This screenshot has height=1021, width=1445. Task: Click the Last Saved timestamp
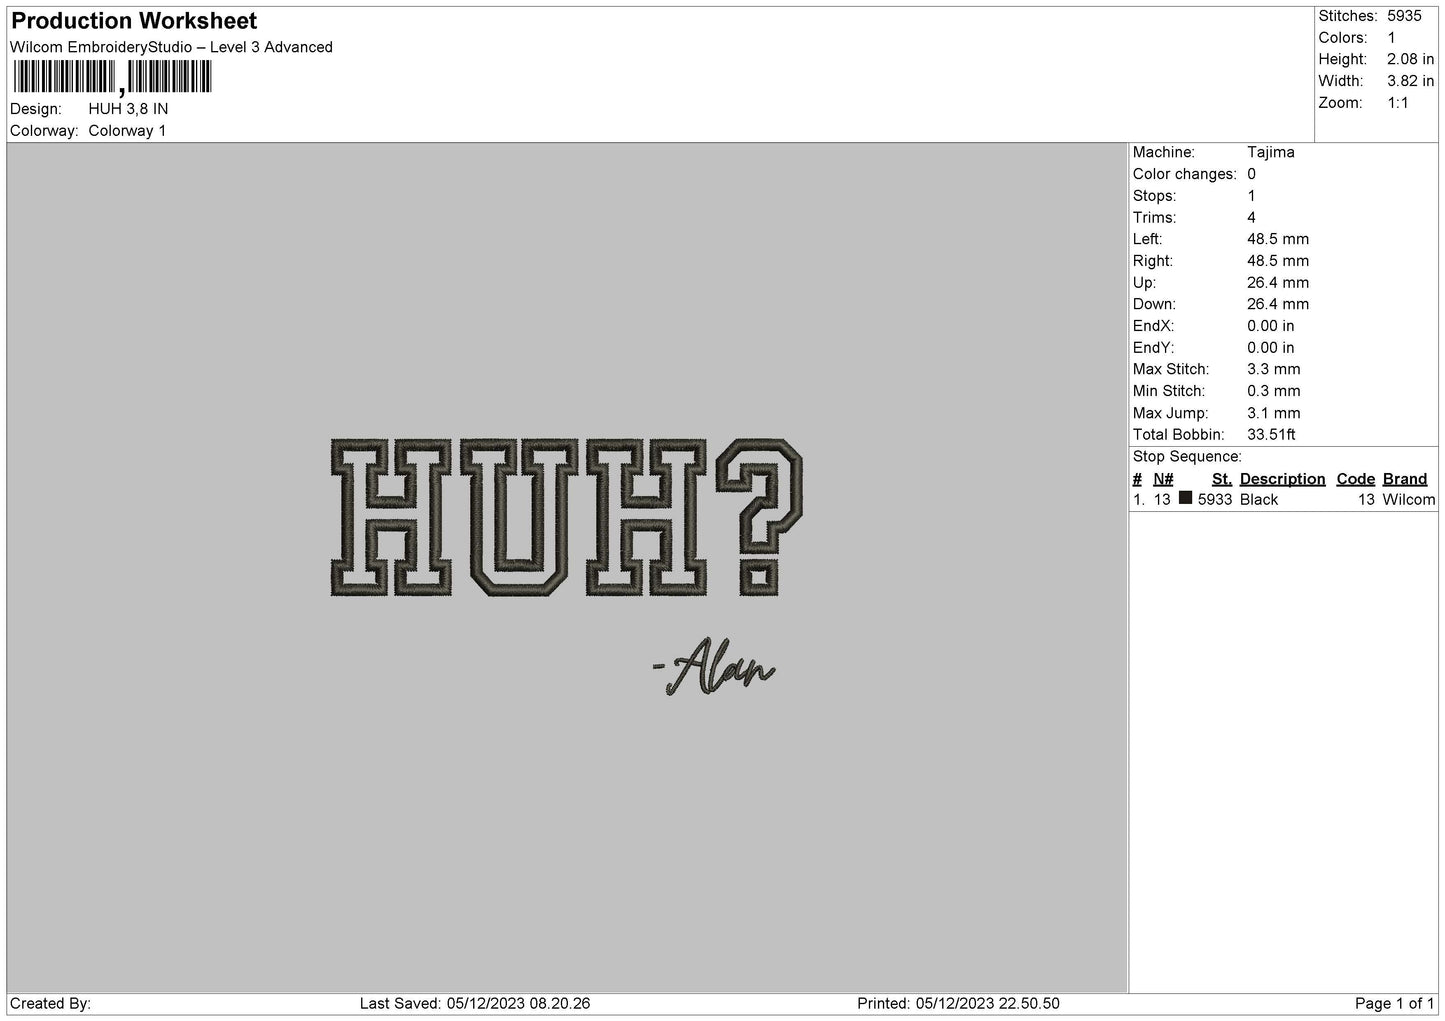(x=476, y=1003)
